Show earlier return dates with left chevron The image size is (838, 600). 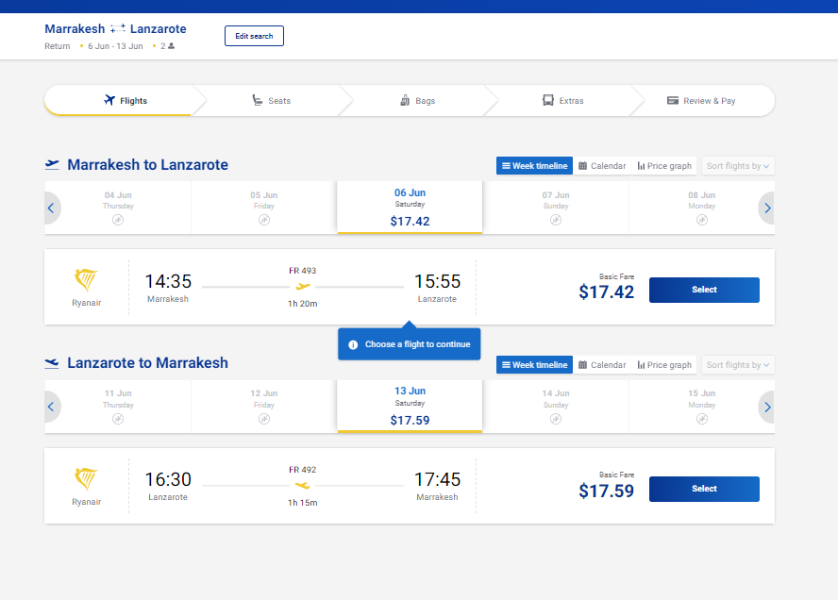tap(51, 407)
